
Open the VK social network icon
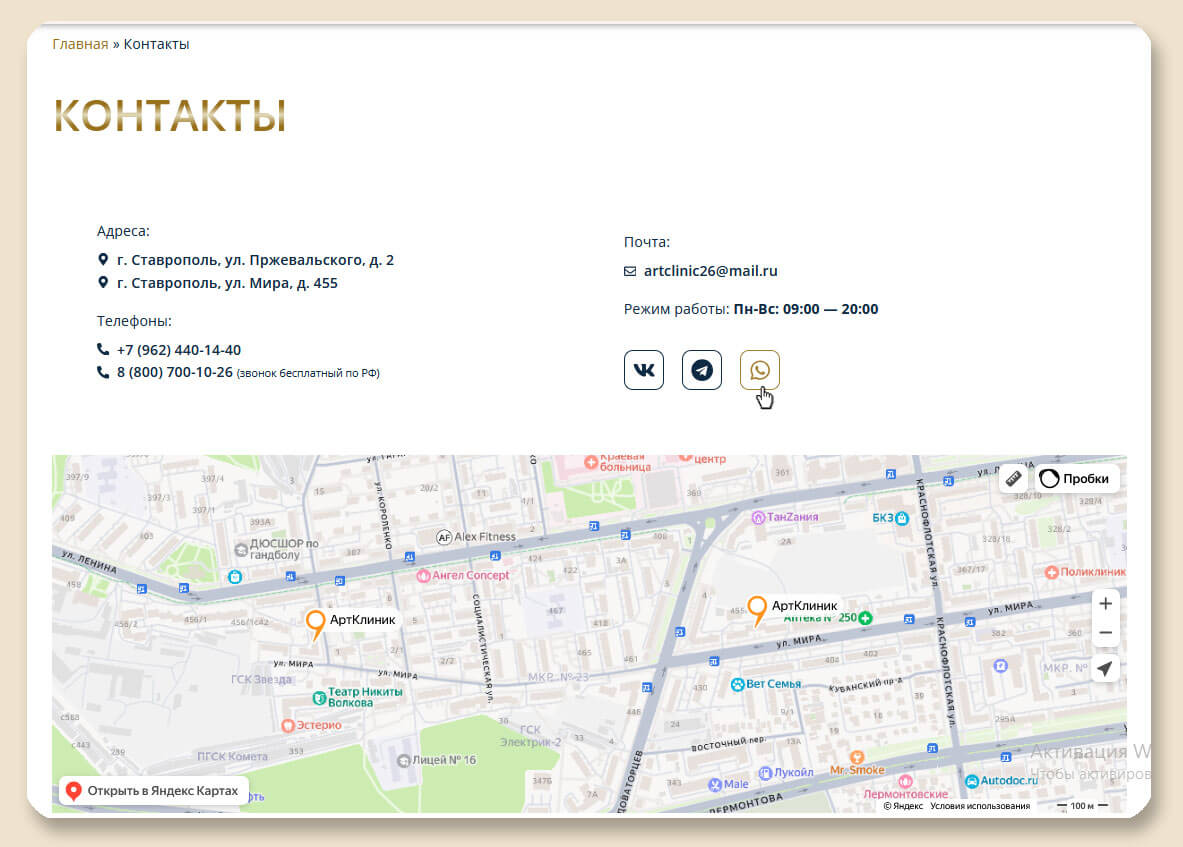point(643,370)
